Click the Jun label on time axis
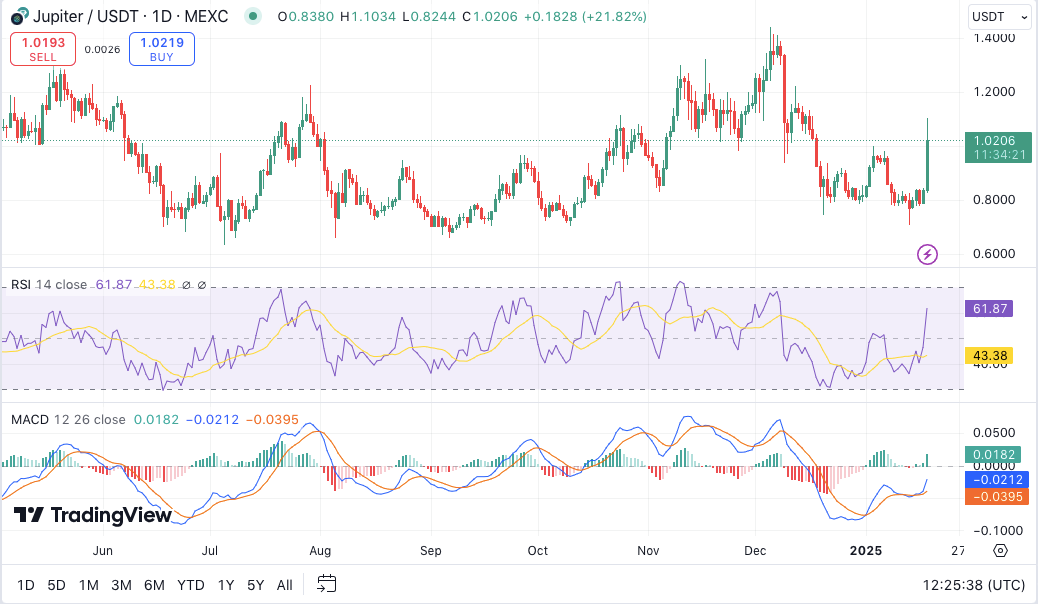1038x604 pixels. pos(103,550)
